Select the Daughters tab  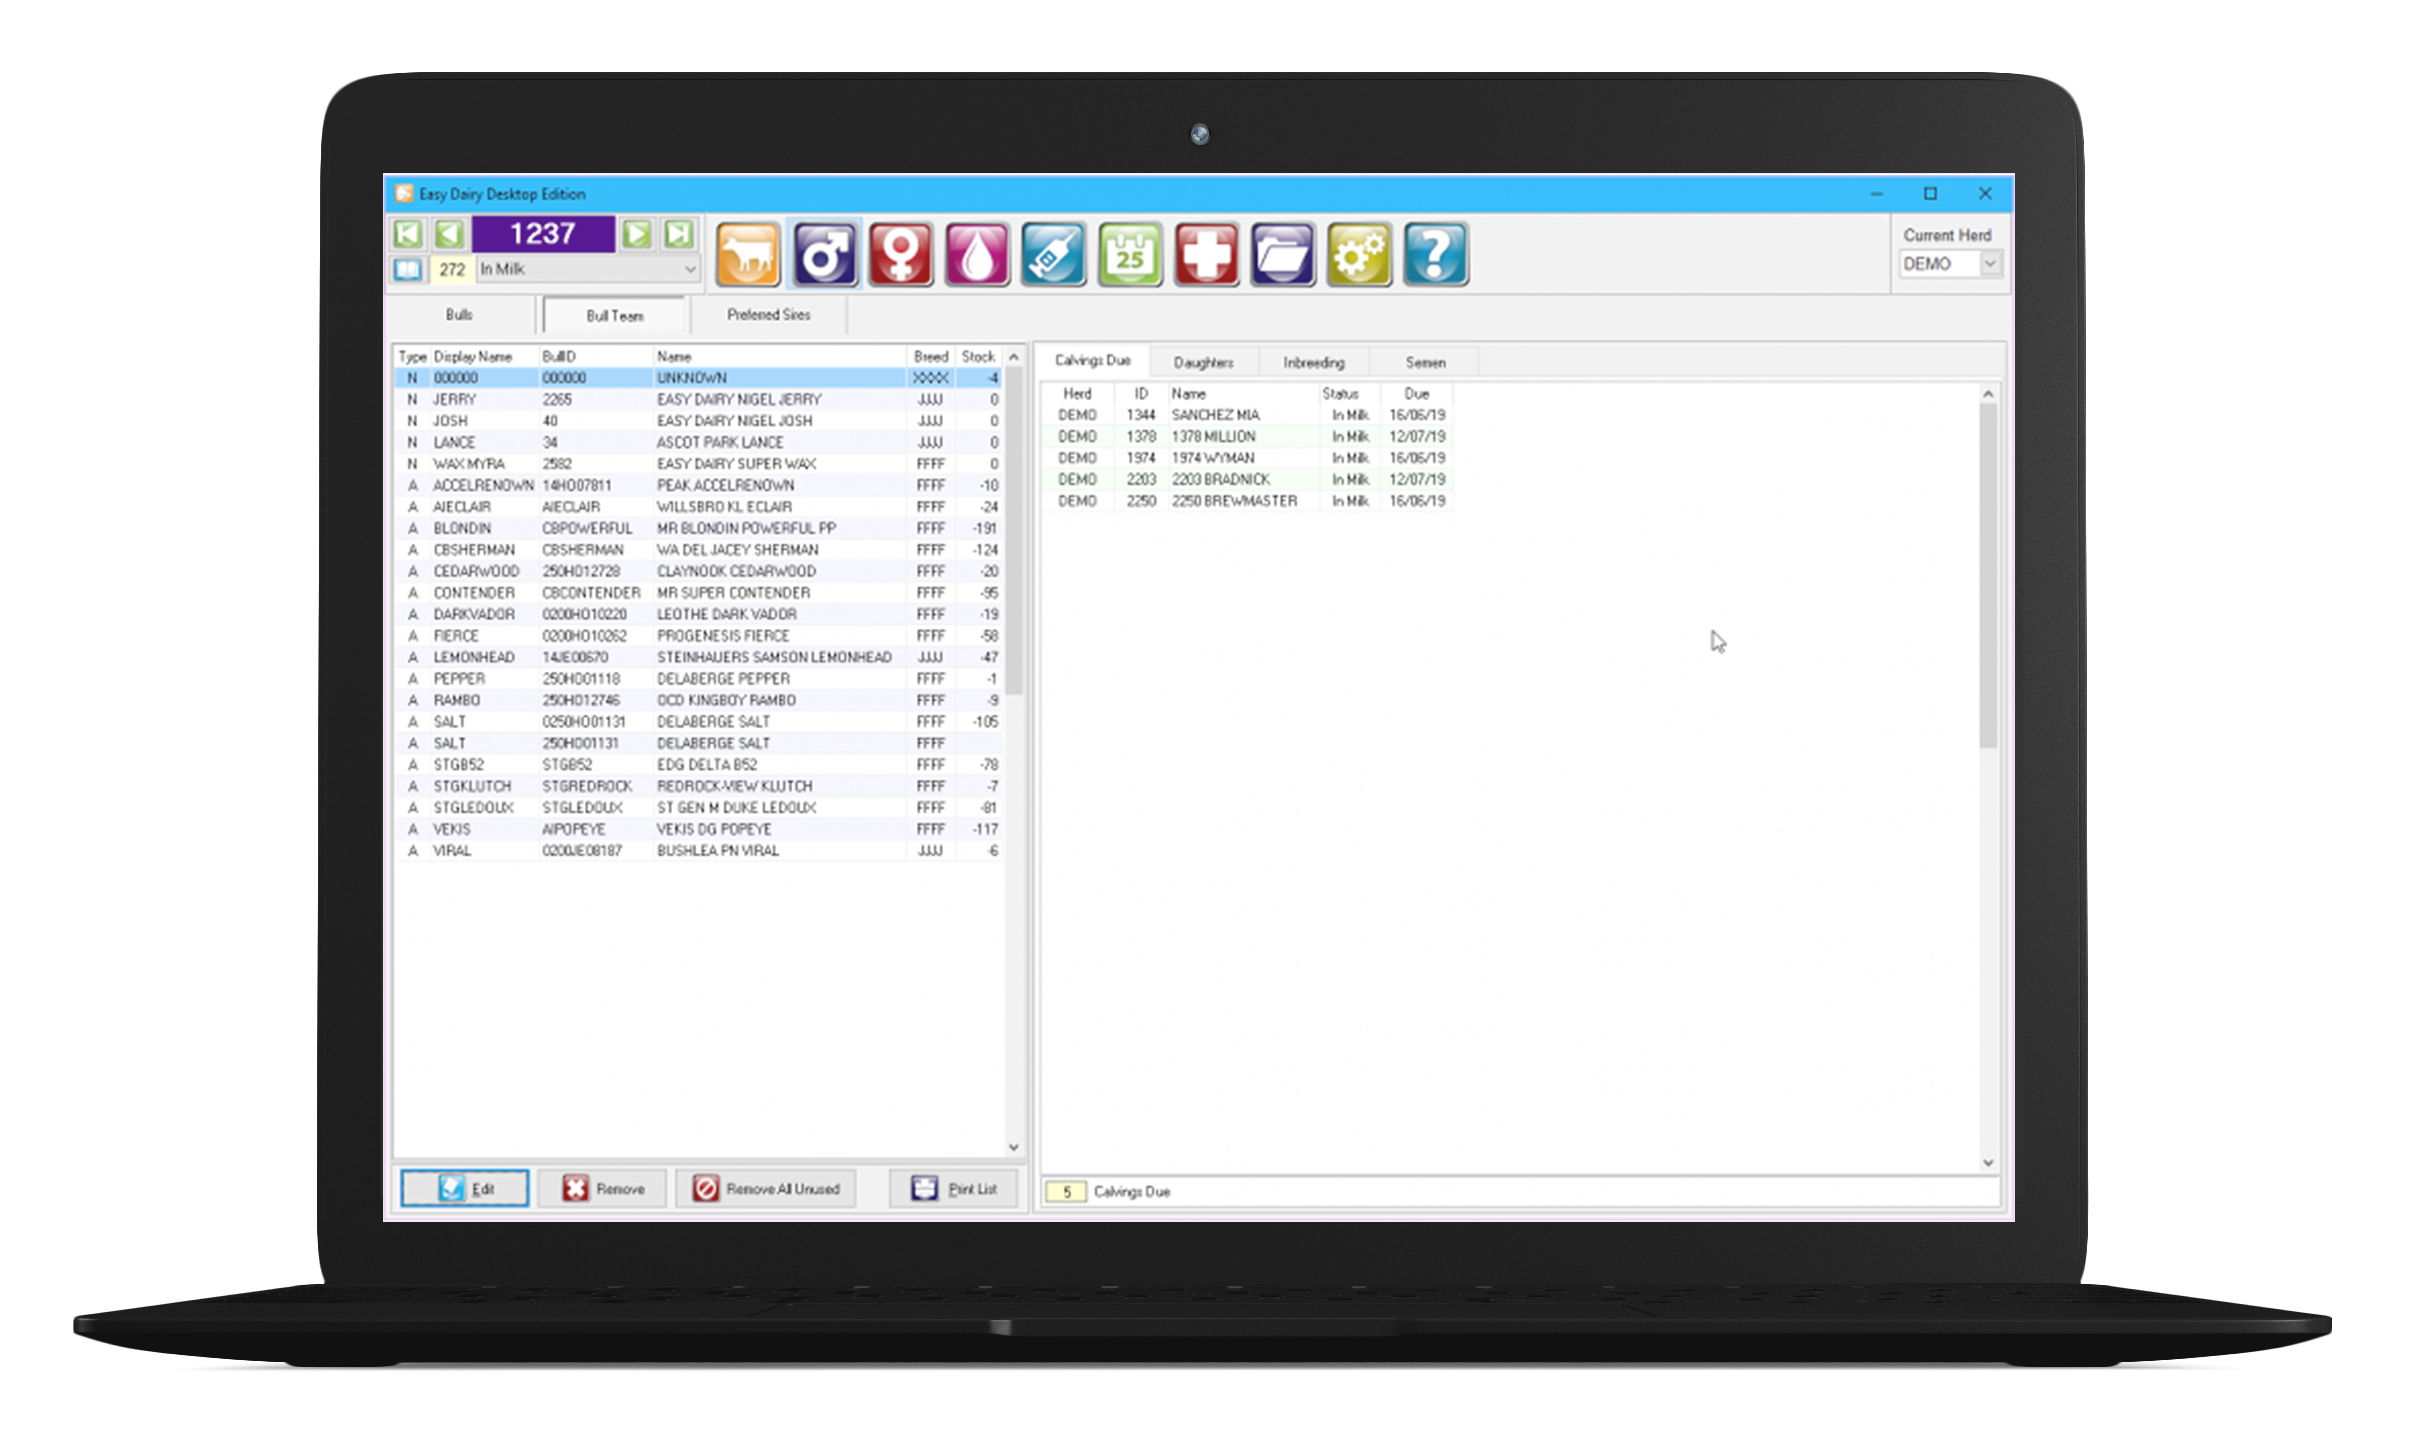pyautogui.click(x=1203, y=362)
